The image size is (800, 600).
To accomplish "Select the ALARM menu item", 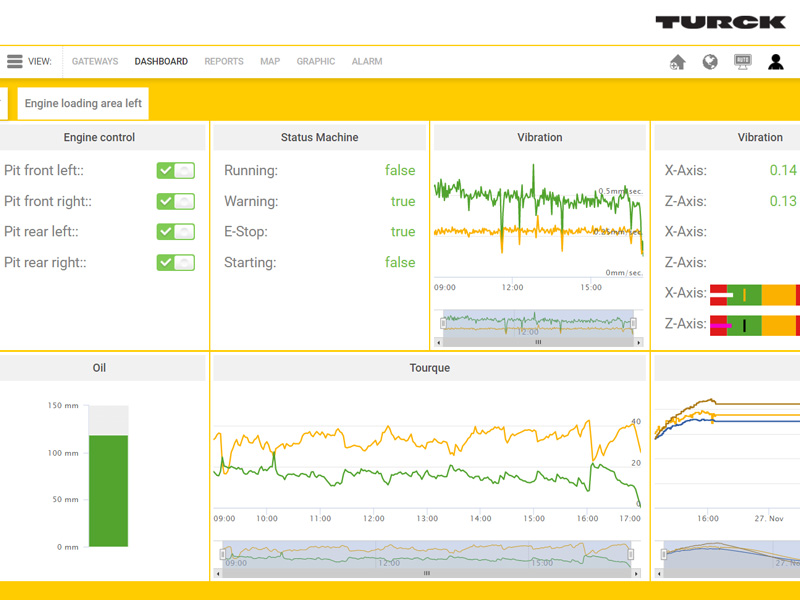I will pyautogui.click(x=367, y=62).
